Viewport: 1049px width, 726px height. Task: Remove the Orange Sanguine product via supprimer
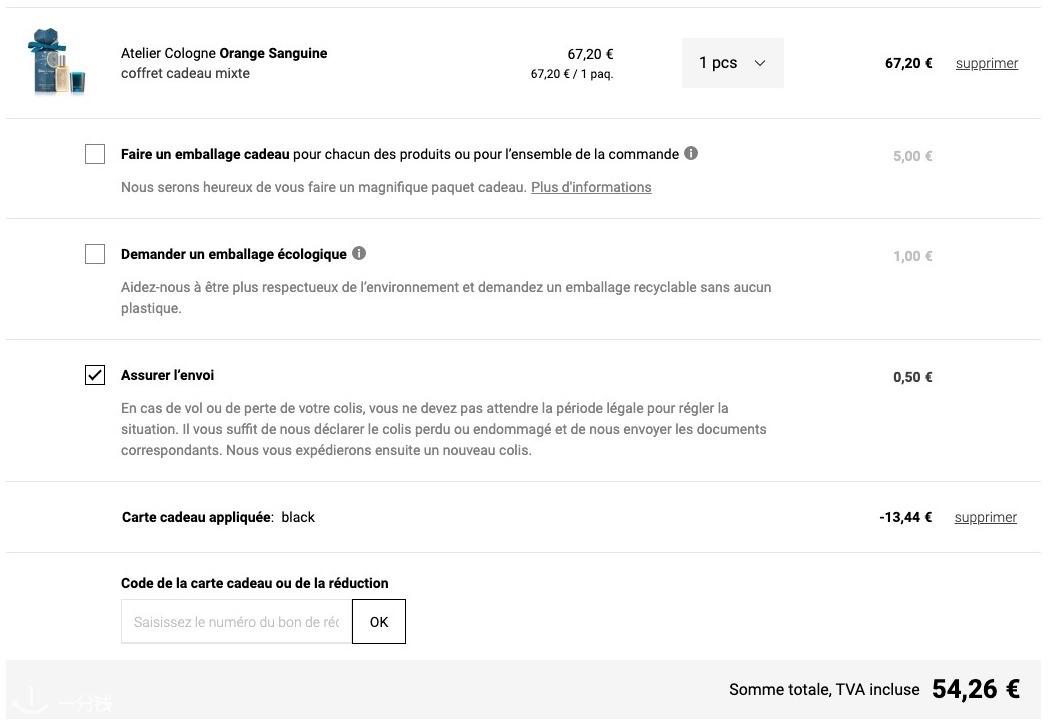(987, 63)
